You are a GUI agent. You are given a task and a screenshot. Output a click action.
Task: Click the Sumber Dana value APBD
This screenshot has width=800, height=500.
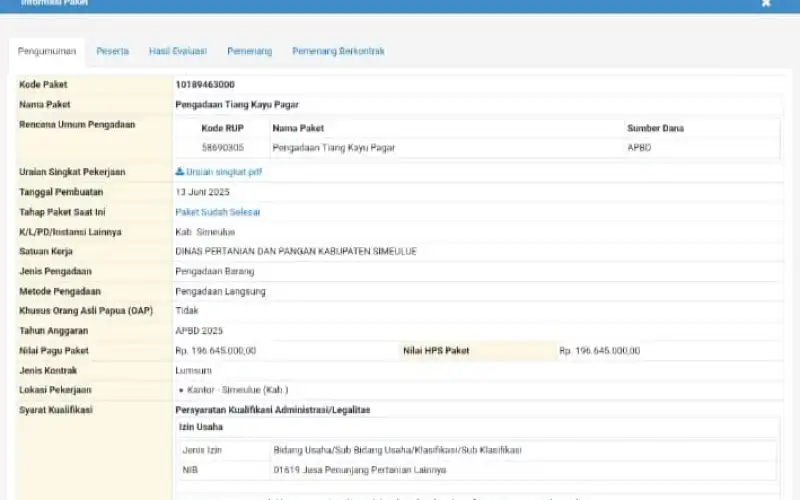(639, 147)
